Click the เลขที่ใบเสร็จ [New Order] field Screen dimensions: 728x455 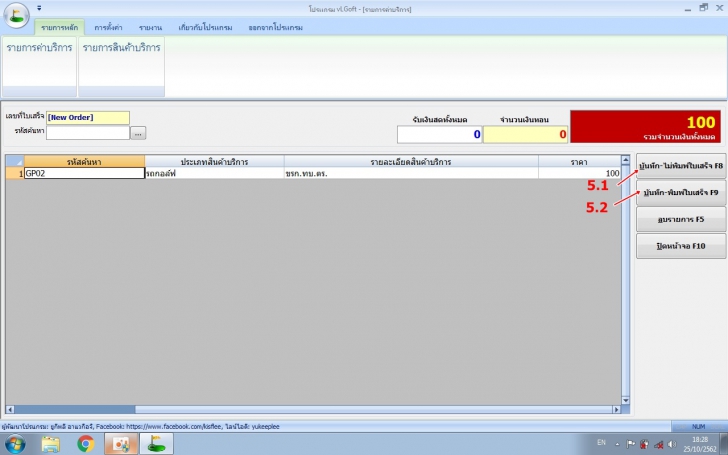click(x=88, y=117)
